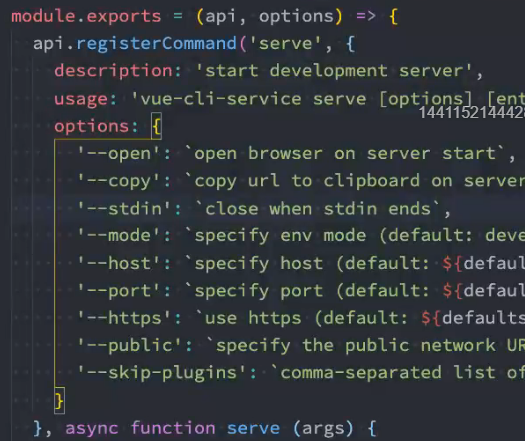Image resolution: width=525 pixels, height=441 pixels.
Task: Click the 'specify env mode' text
Action: 280,236
